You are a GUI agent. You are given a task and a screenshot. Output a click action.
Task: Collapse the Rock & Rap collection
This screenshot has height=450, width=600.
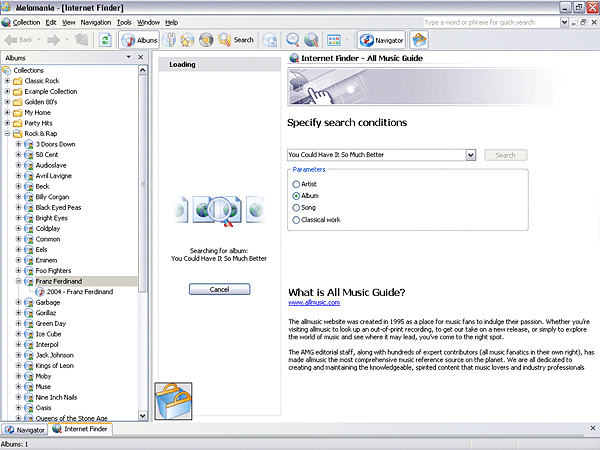(x=7, y=133)
